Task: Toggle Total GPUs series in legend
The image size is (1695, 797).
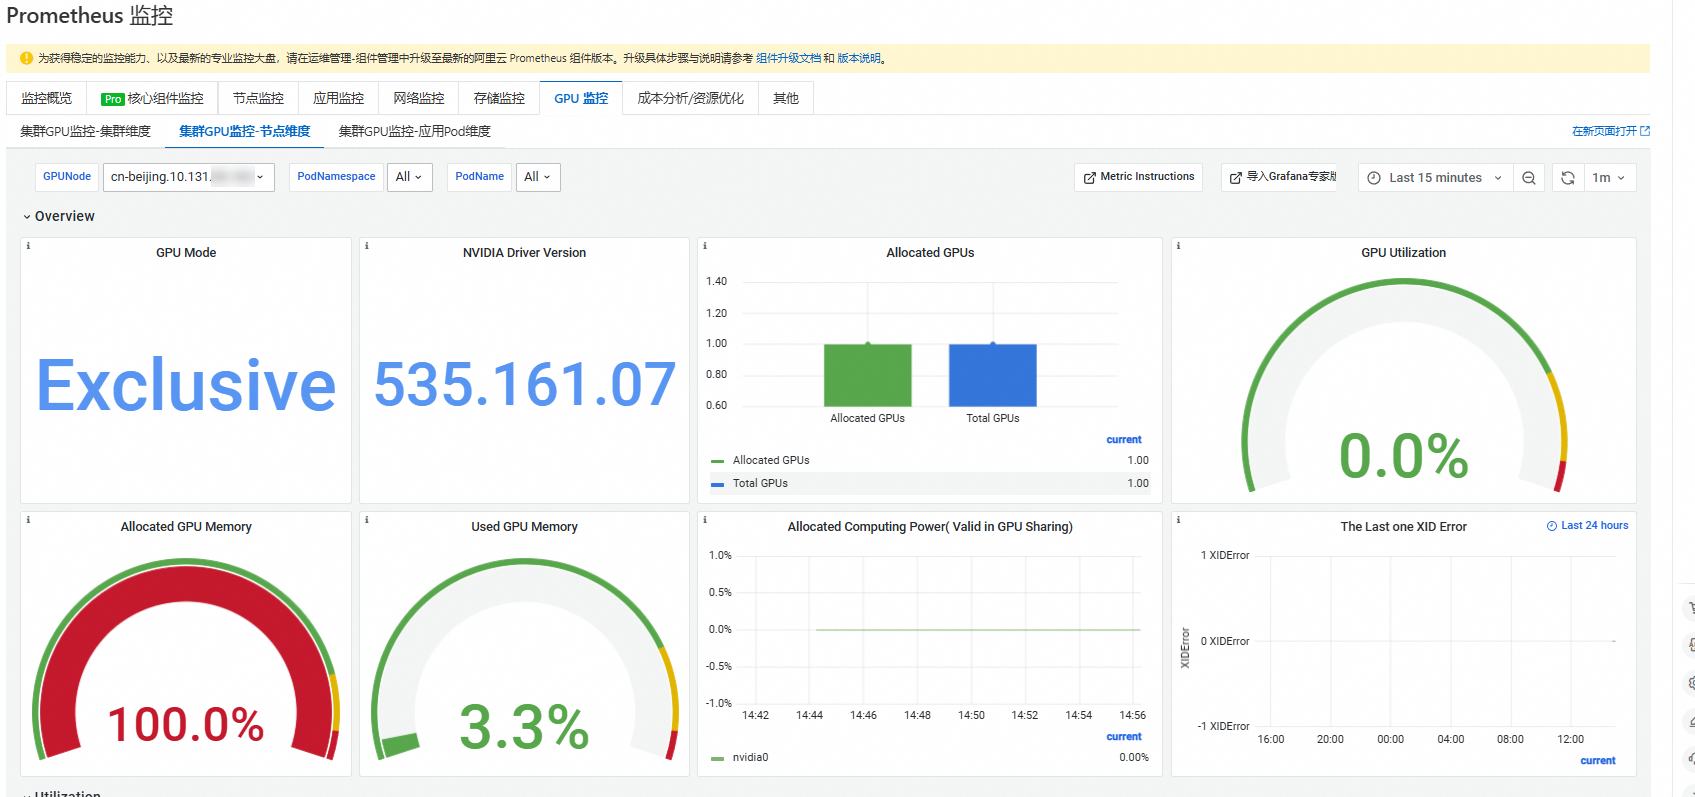Action: click(759, 484)
